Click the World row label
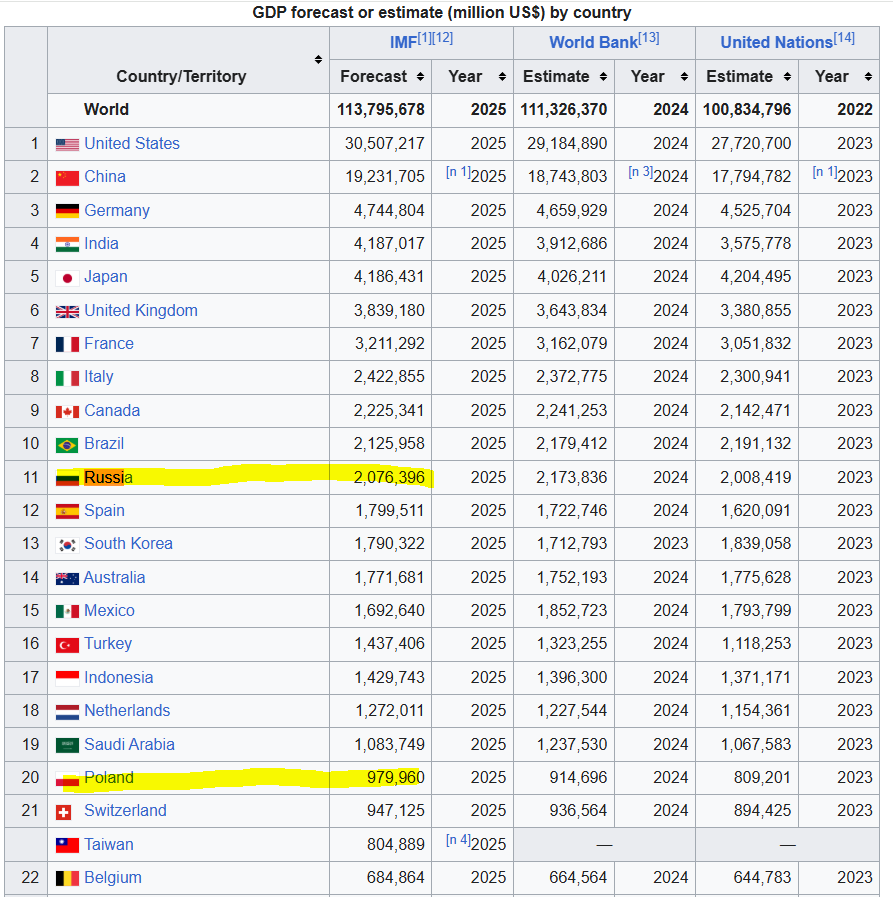 tap(106, 110)
